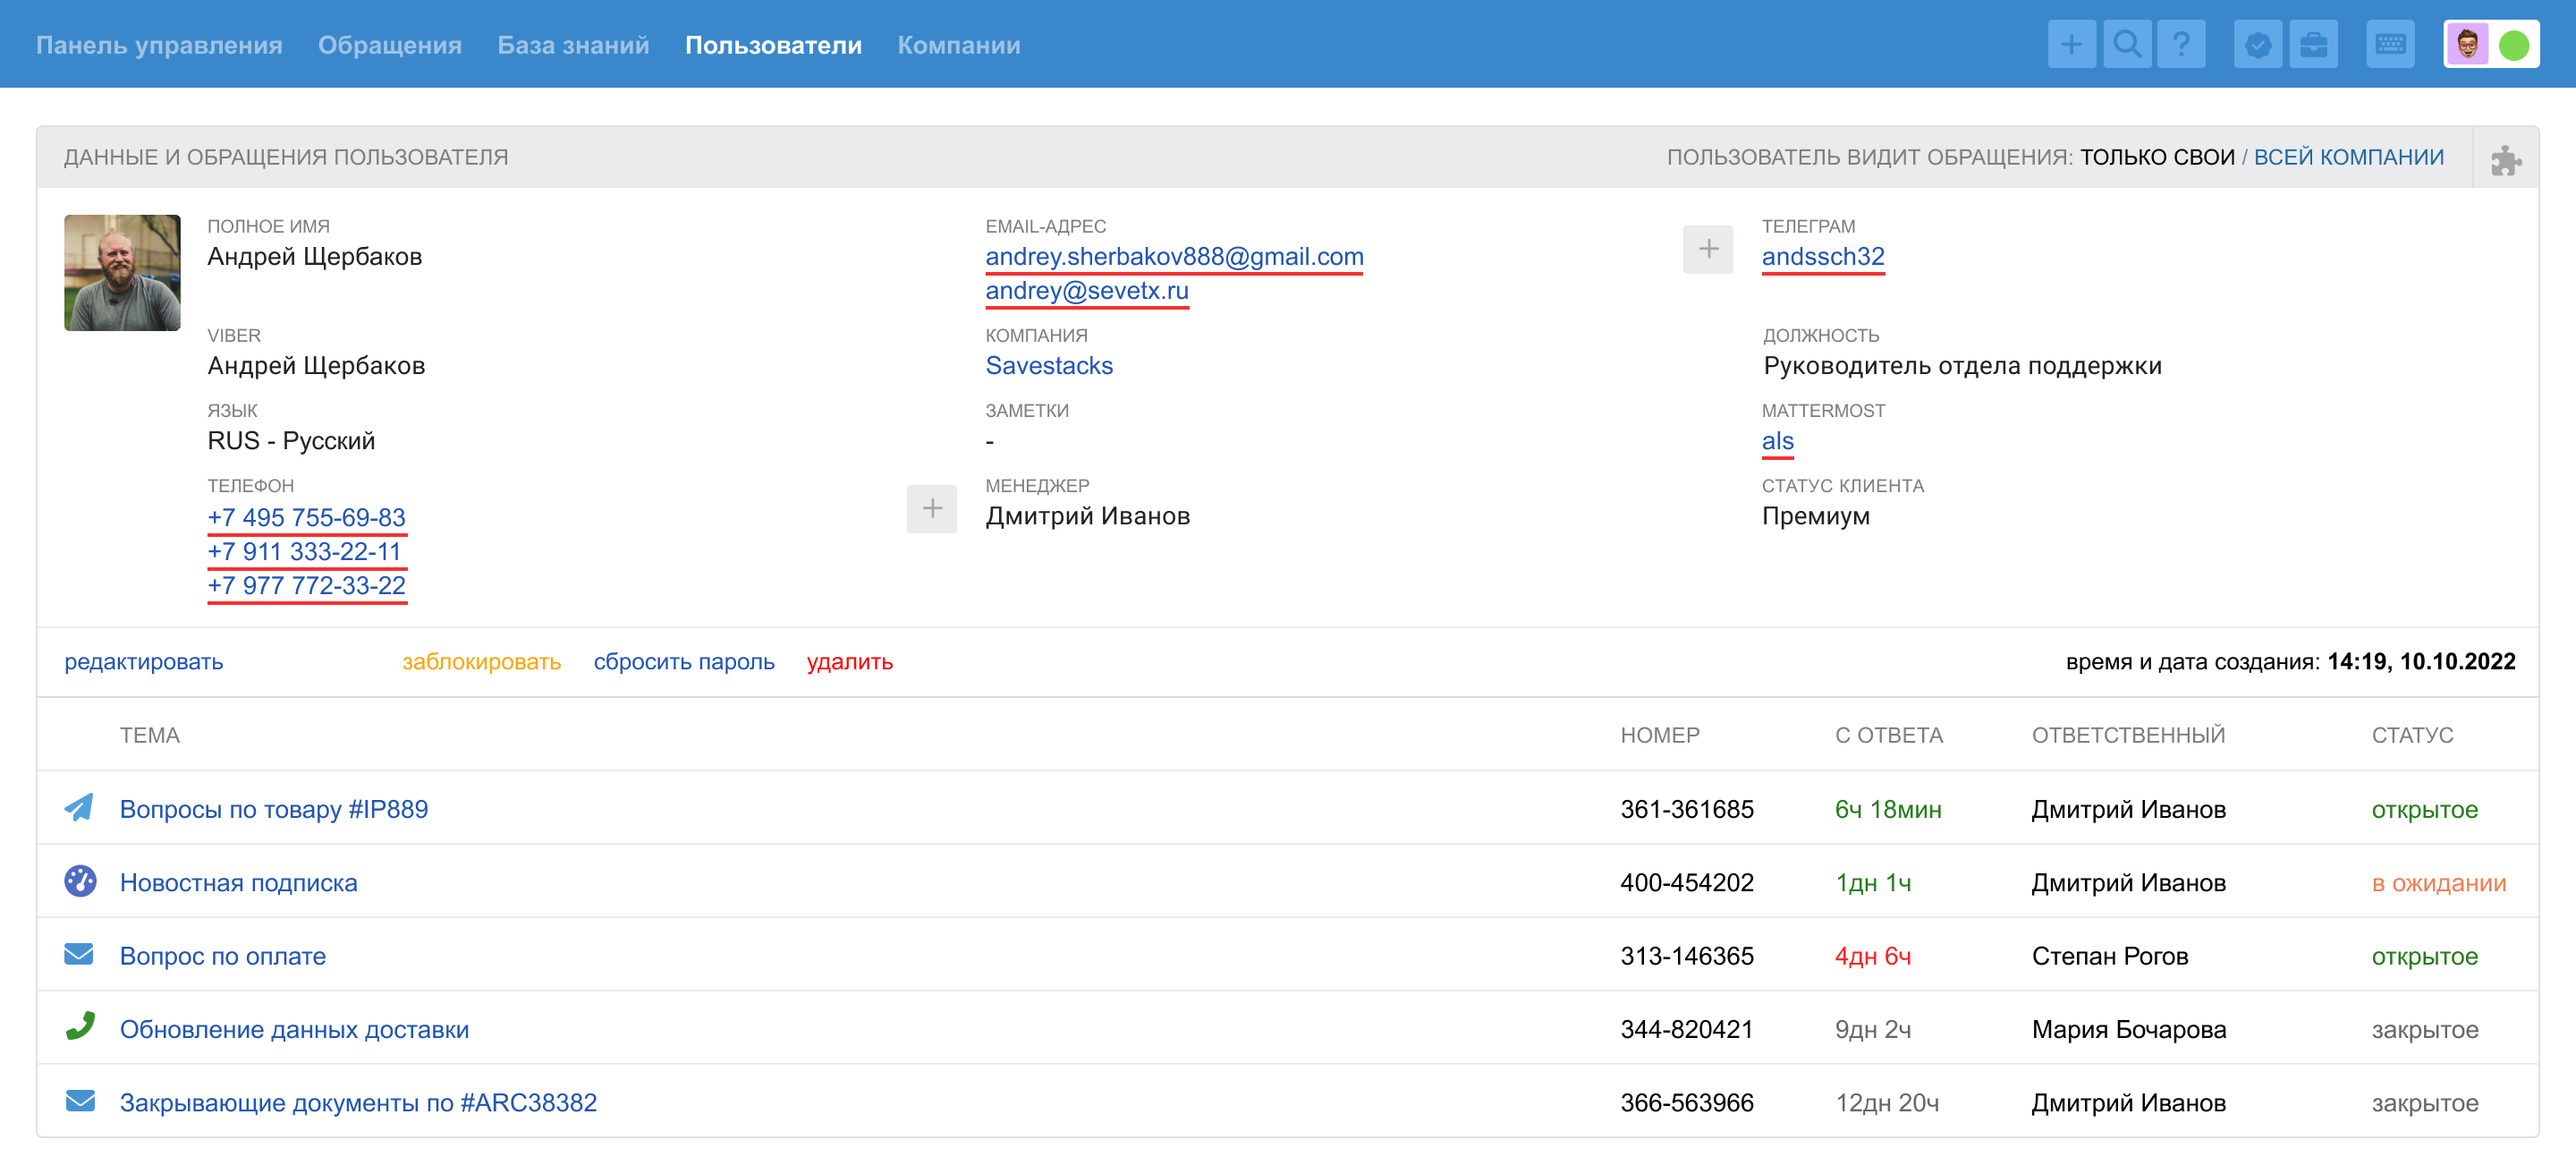Viewport: 2576px width, 1174px height.
Task: Click the briefcase icon in top bar
Action: tap(2313, 45)
